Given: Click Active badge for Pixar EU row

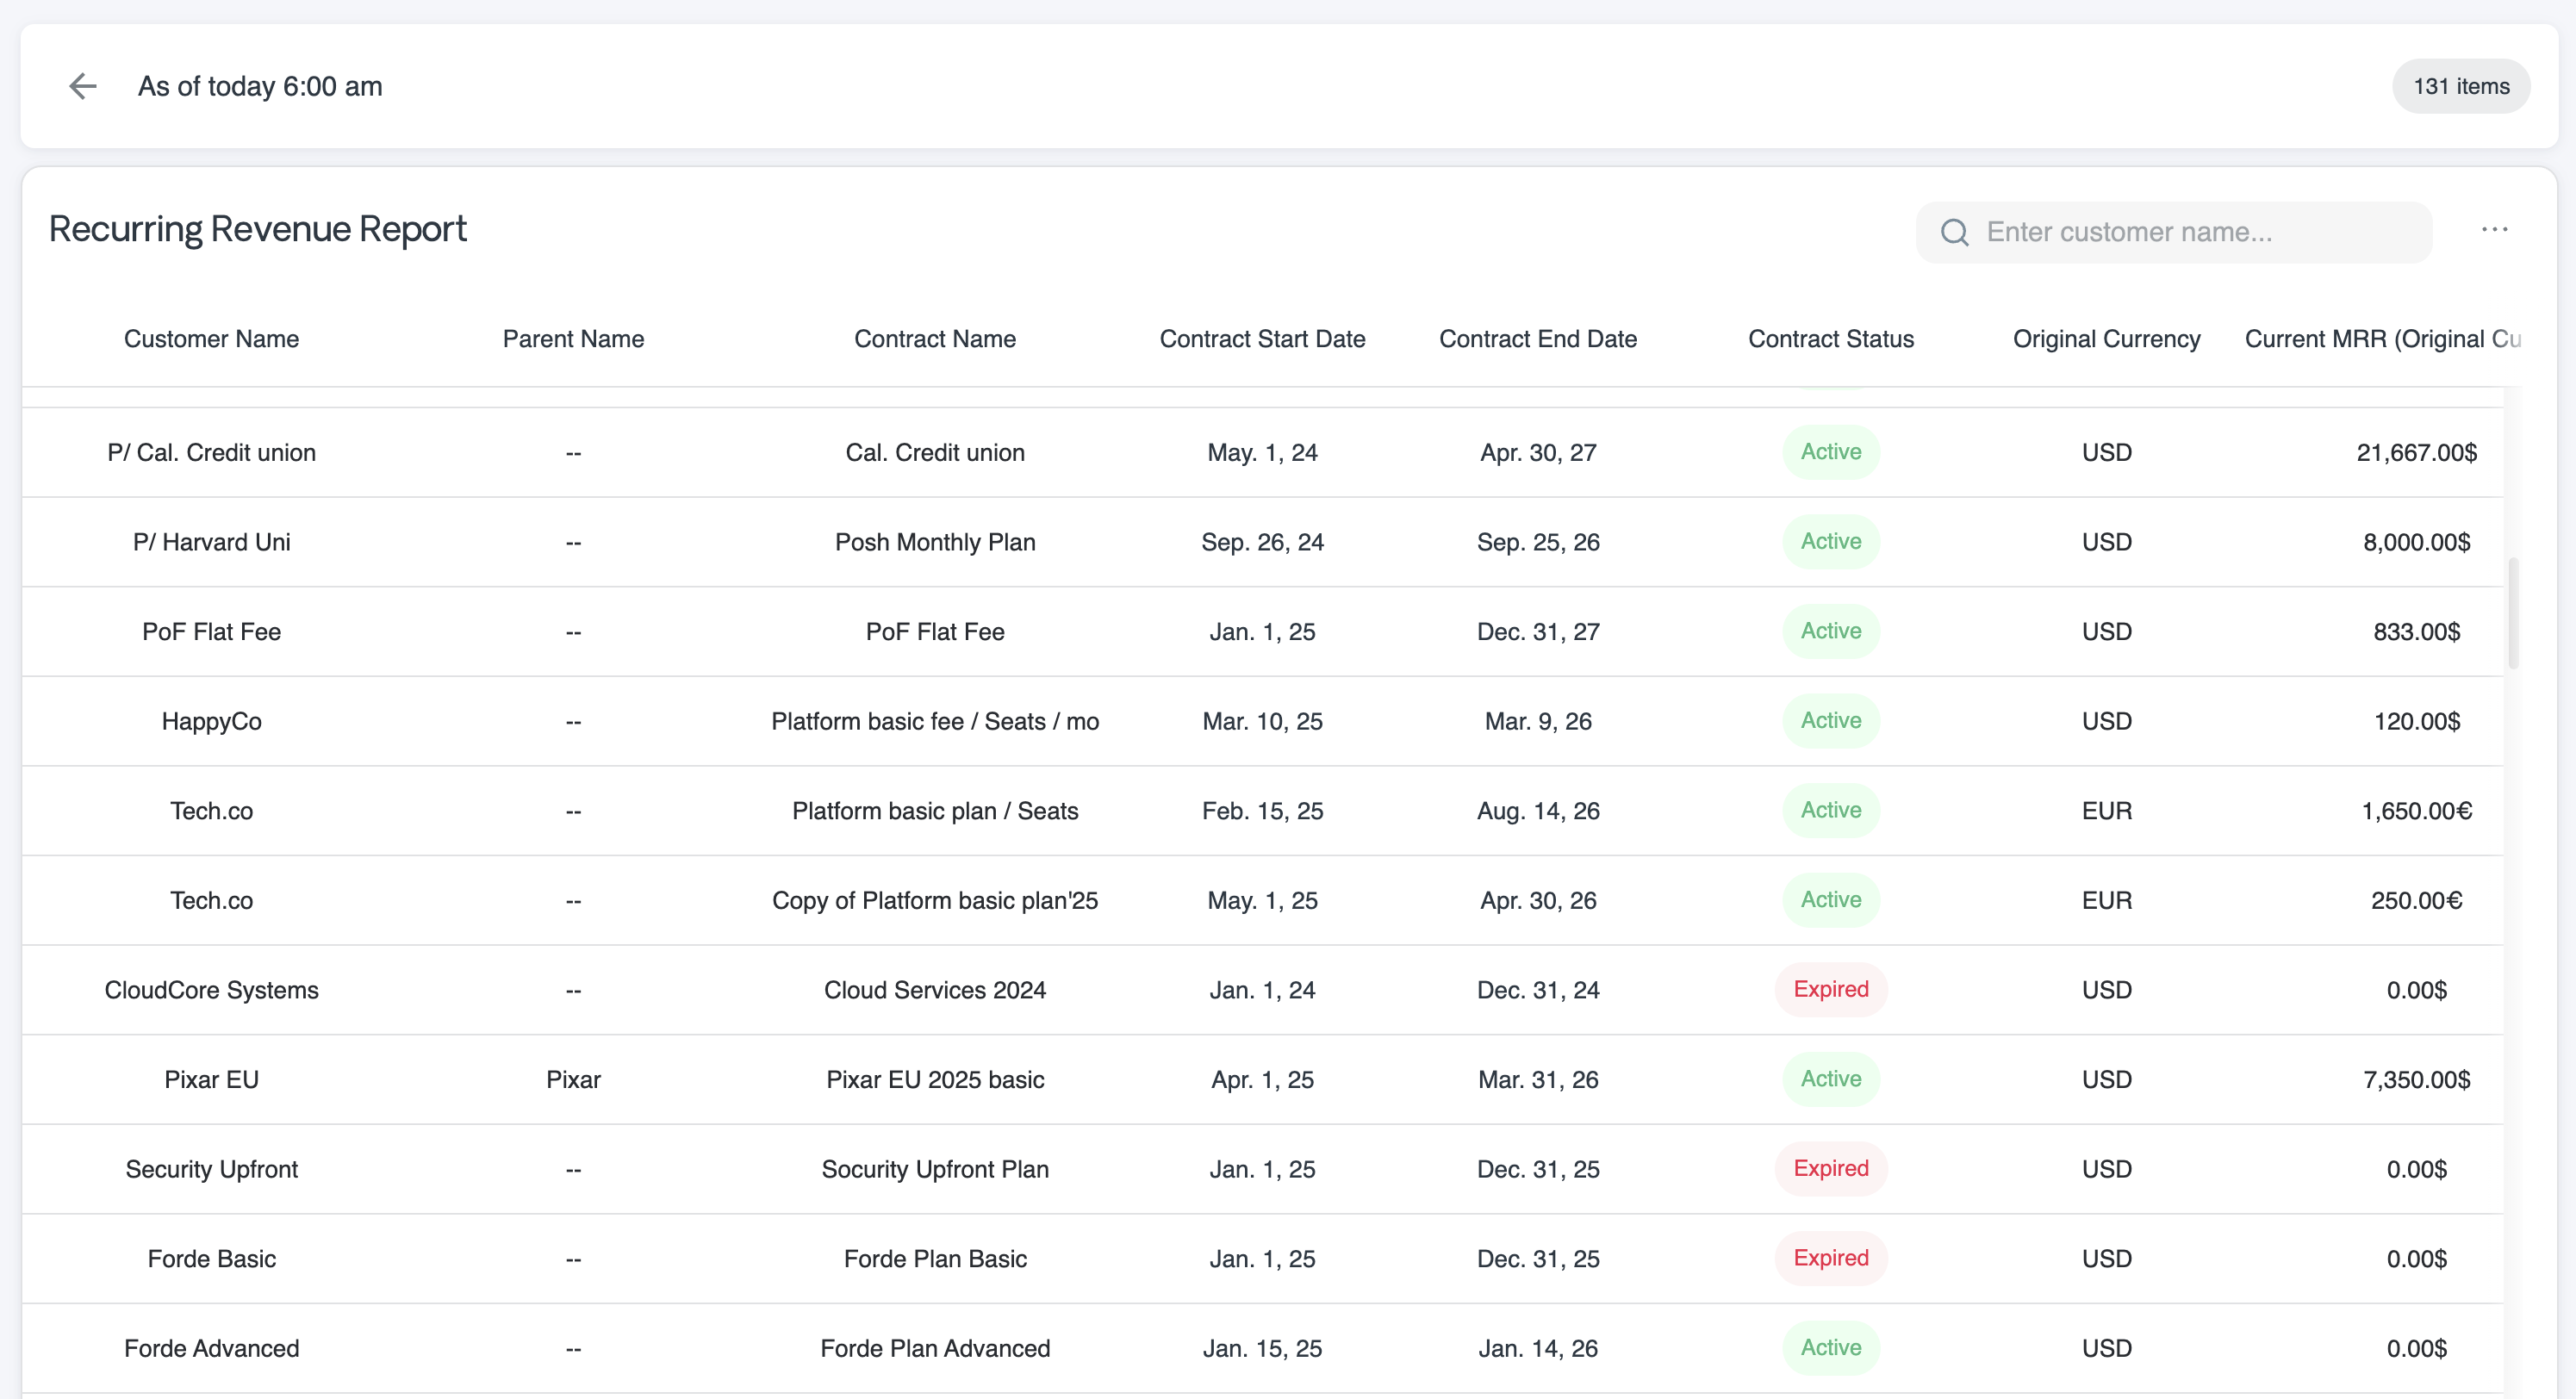Looking at the screenshot, I should coord(1830,1079).
